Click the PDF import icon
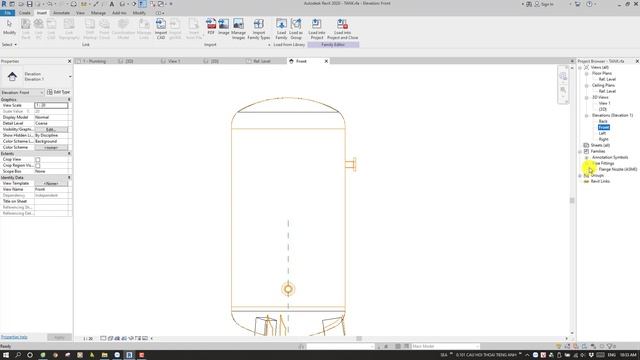640x360 pixels. pos(211,27)
